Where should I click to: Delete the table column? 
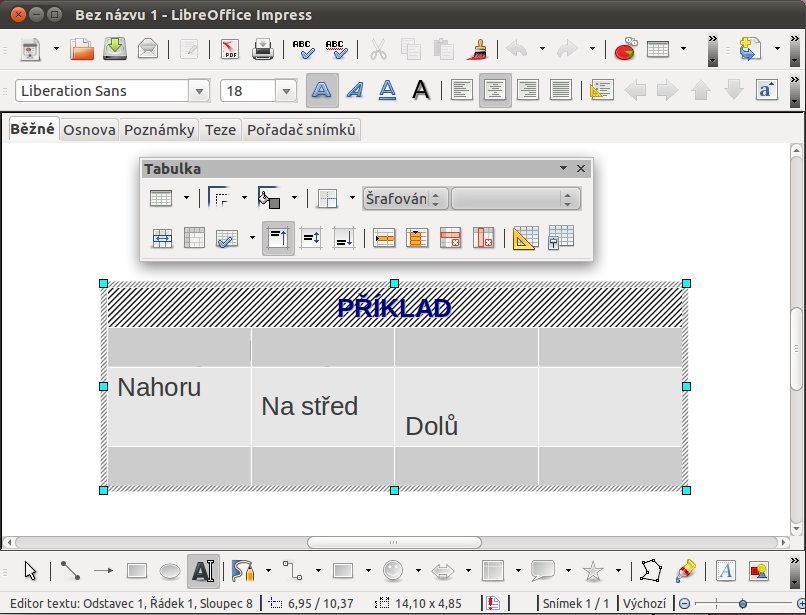point(483,239)
